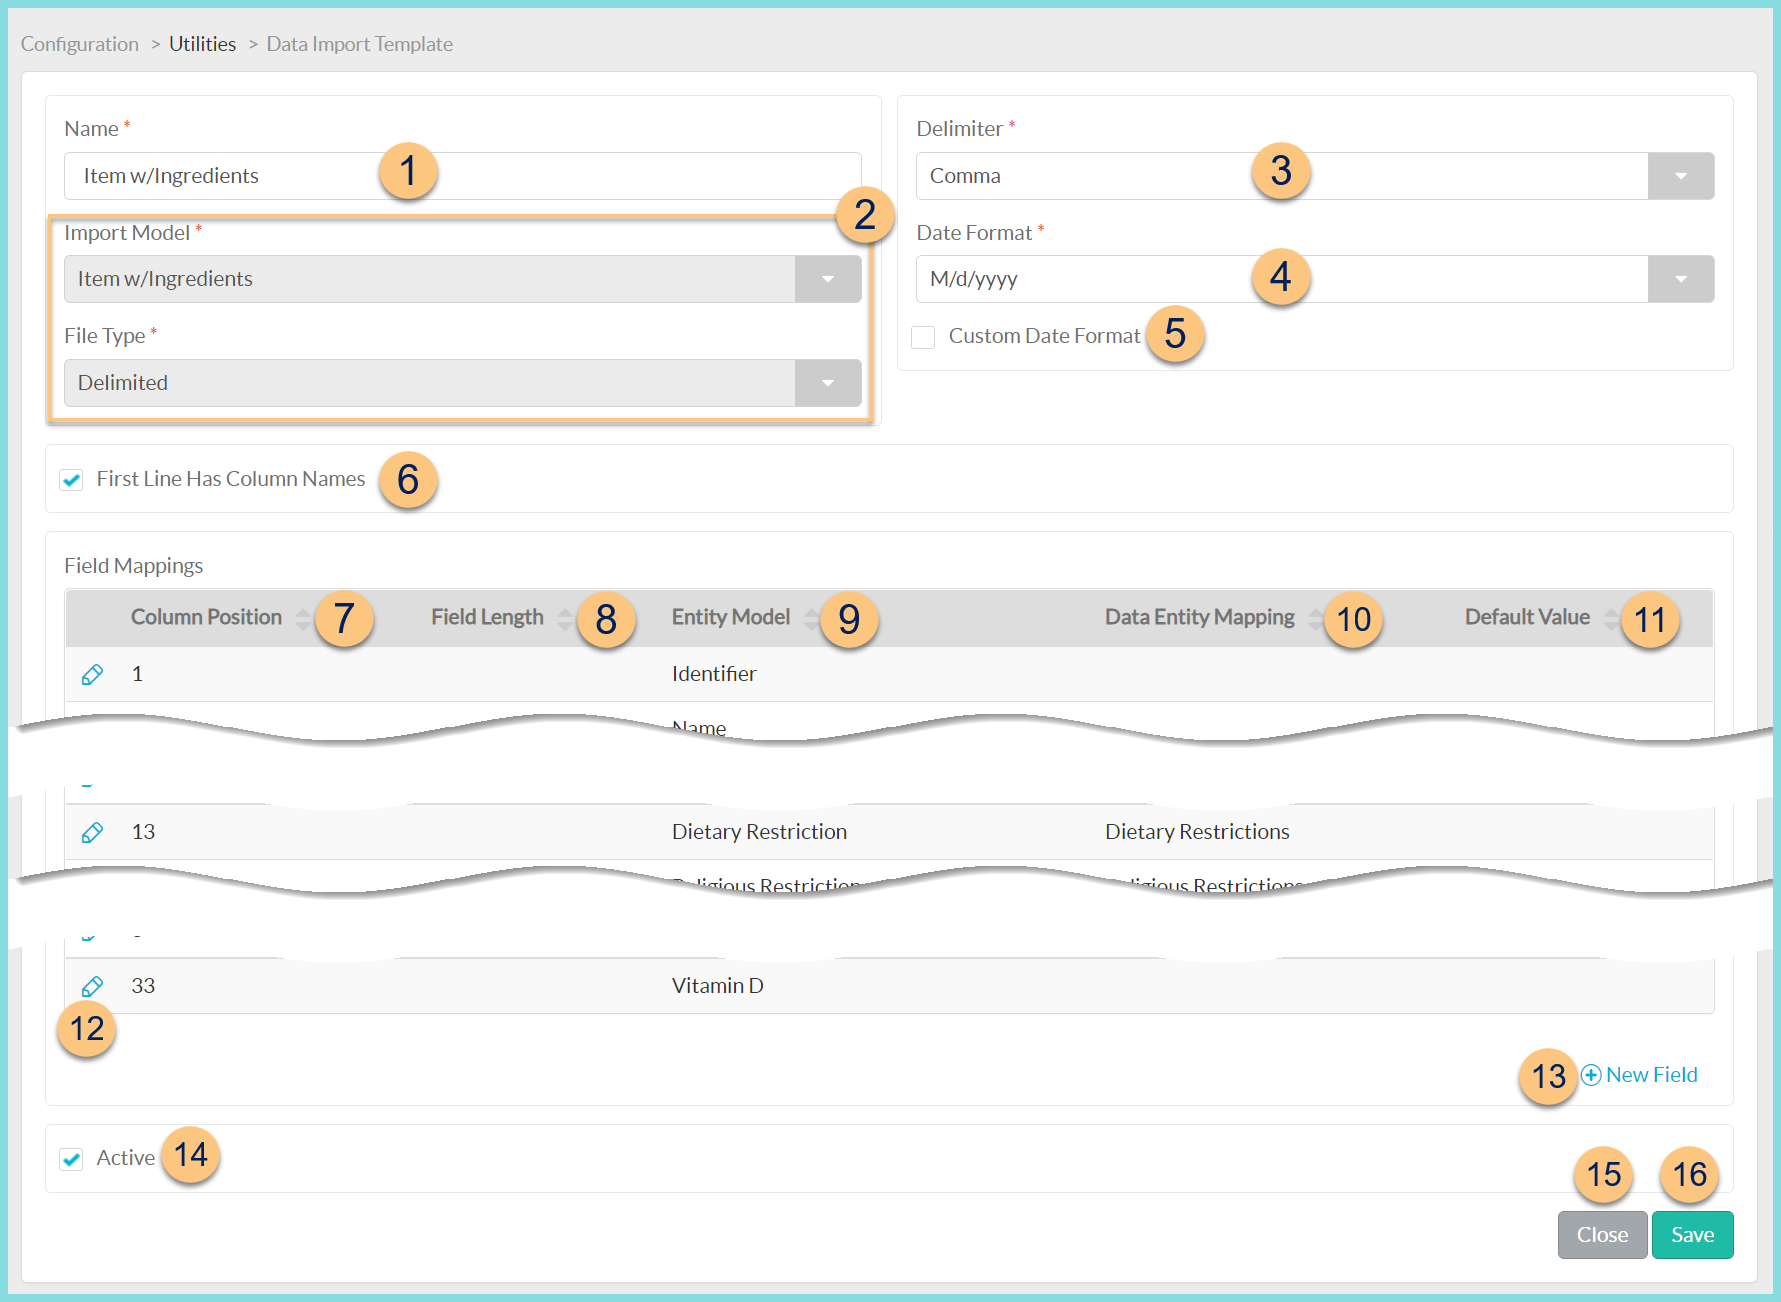This screenshot has height=1302, width=1781.
Task: Edit the Vitamin D field mapping at position 33
Action: point(92,986)
